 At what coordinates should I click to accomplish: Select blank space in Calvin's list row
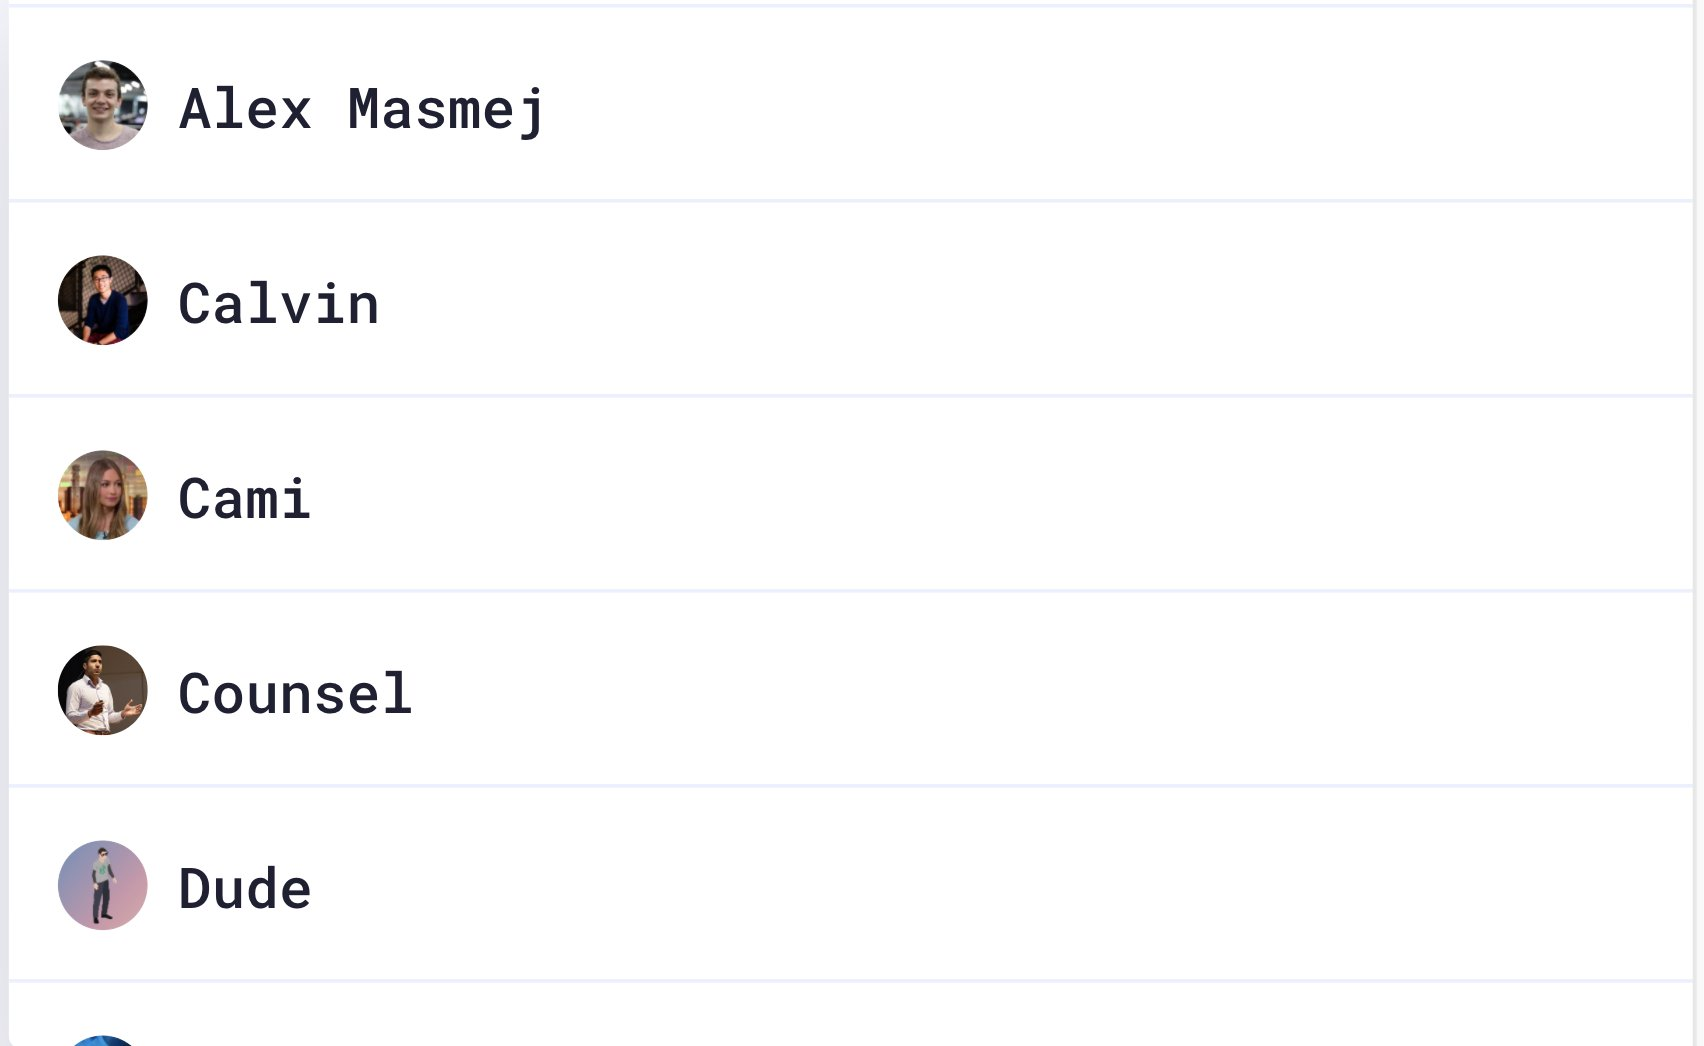coord(1000,300)
